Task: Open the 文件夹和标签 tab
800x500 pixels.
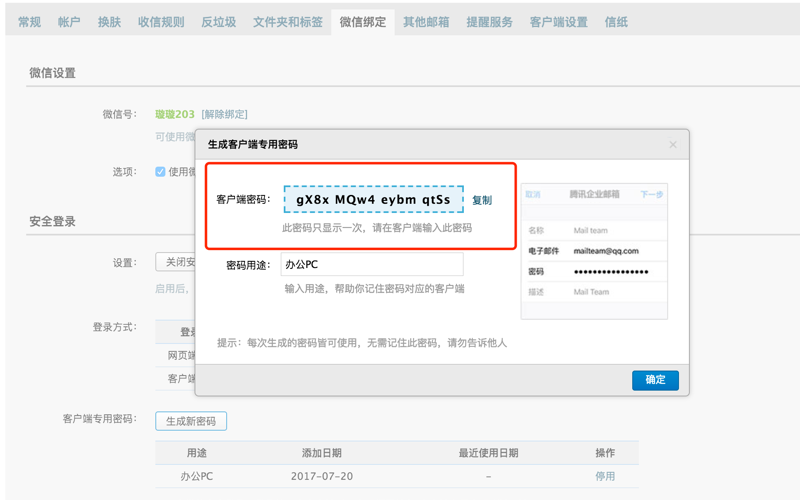Action: point(288,22)
